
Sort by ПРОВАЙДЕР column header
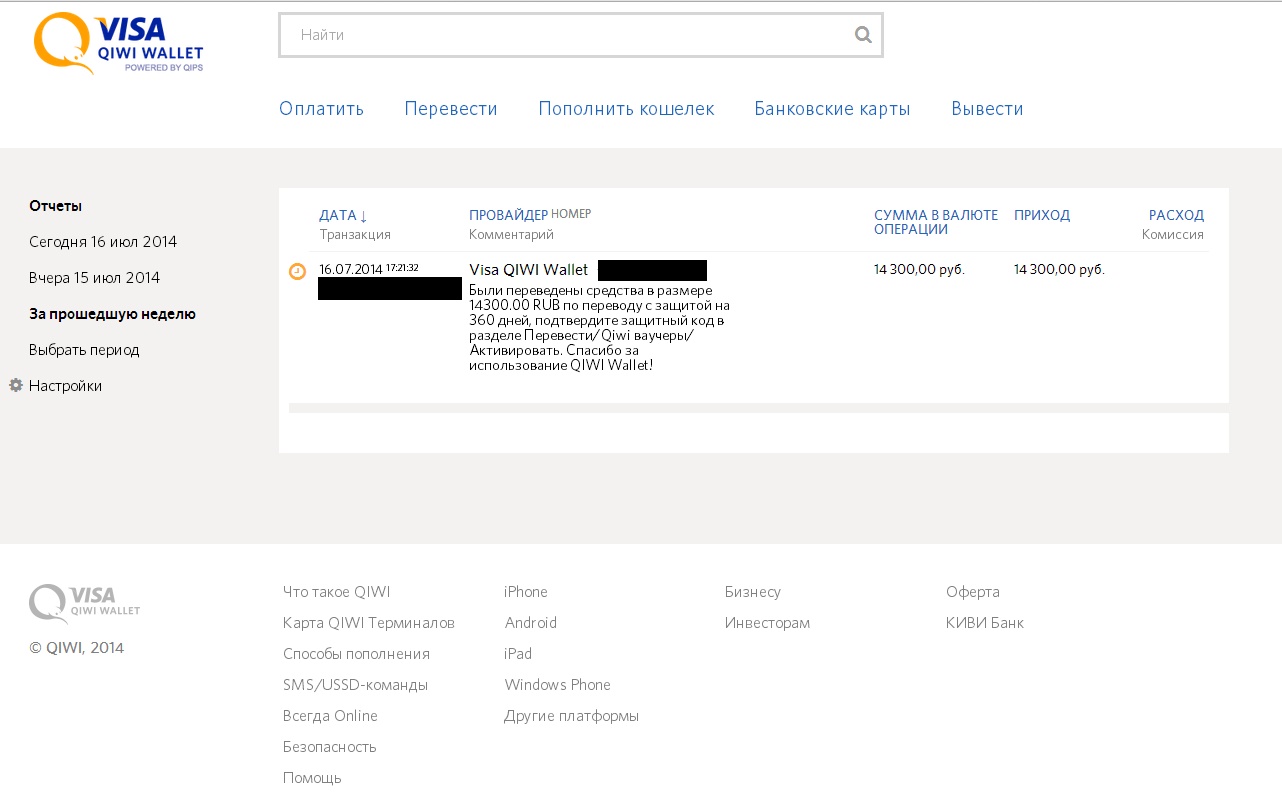pyautogui.click(x=508, y=215)
